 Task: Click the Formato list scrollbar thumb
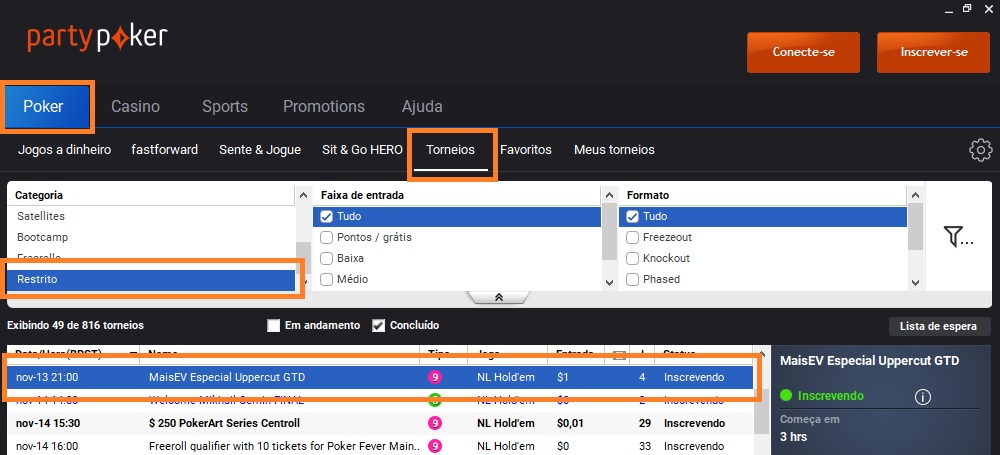coord(915,228)
